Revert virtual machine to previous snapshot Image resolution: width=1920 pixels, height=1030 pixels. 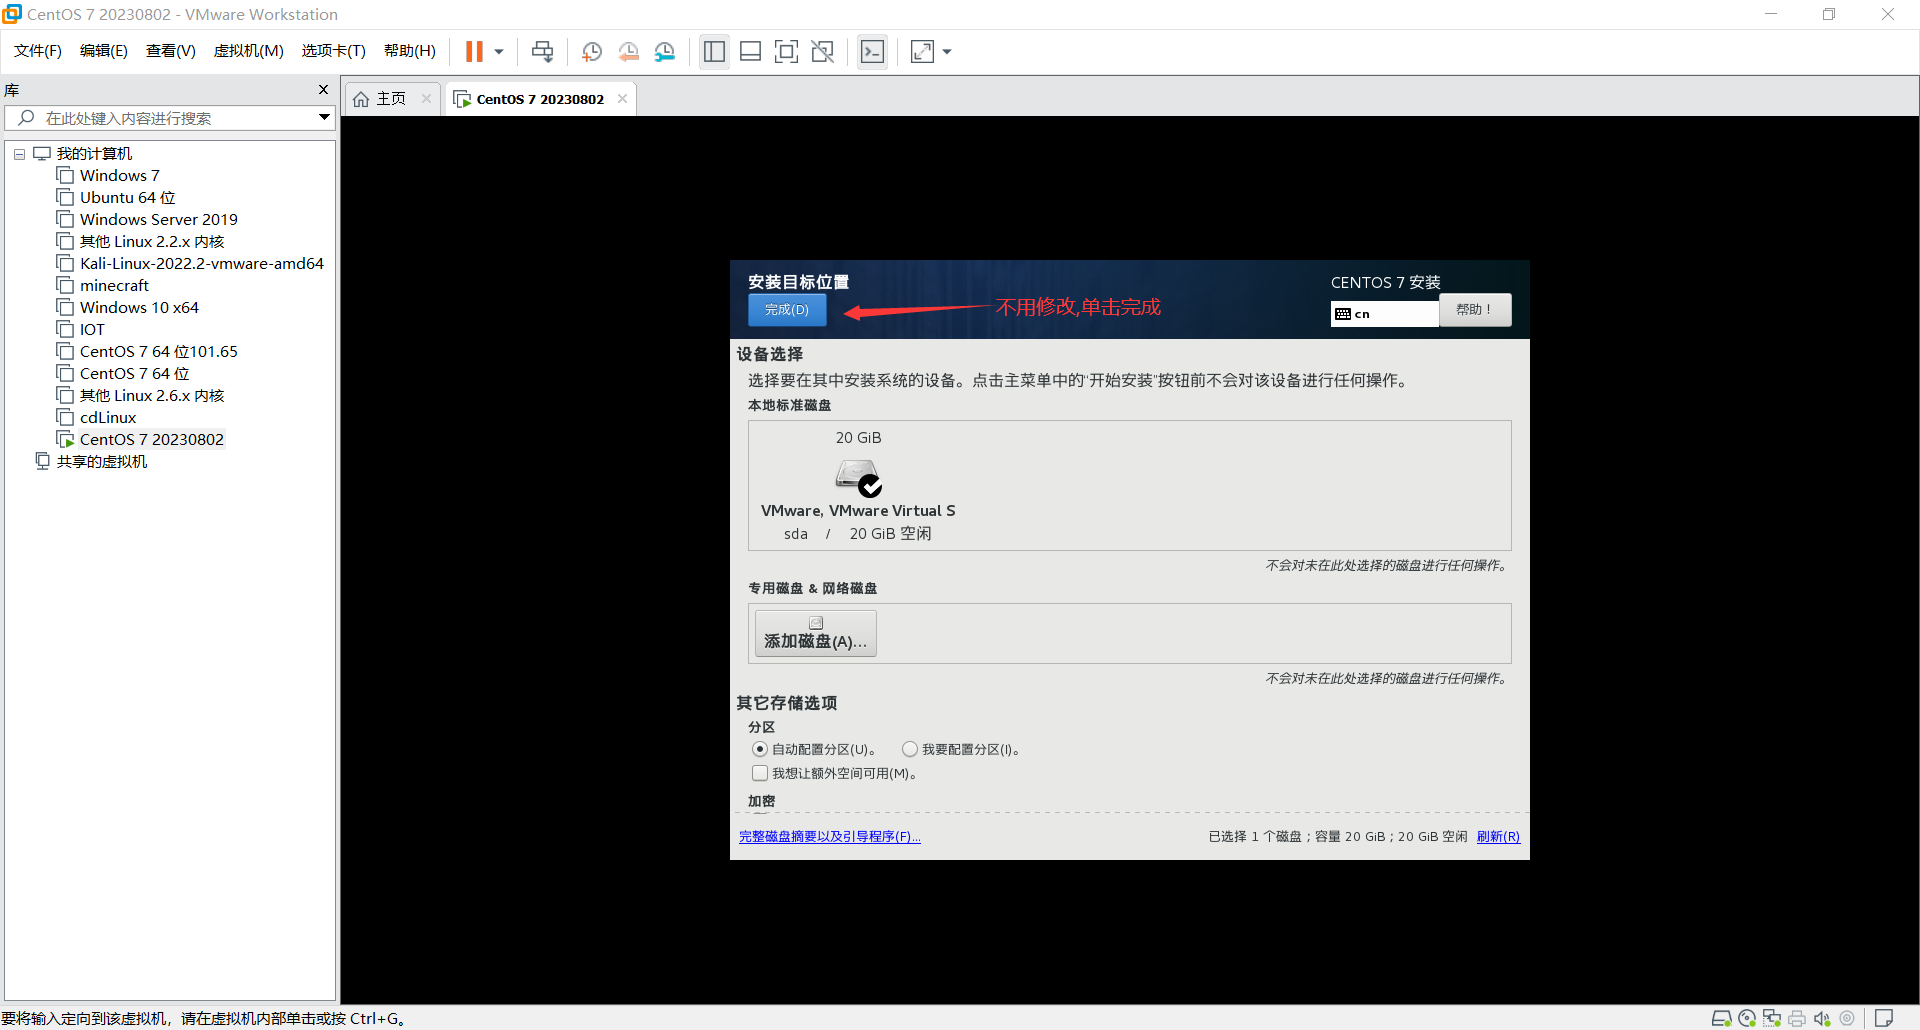[x=628, y=51]
